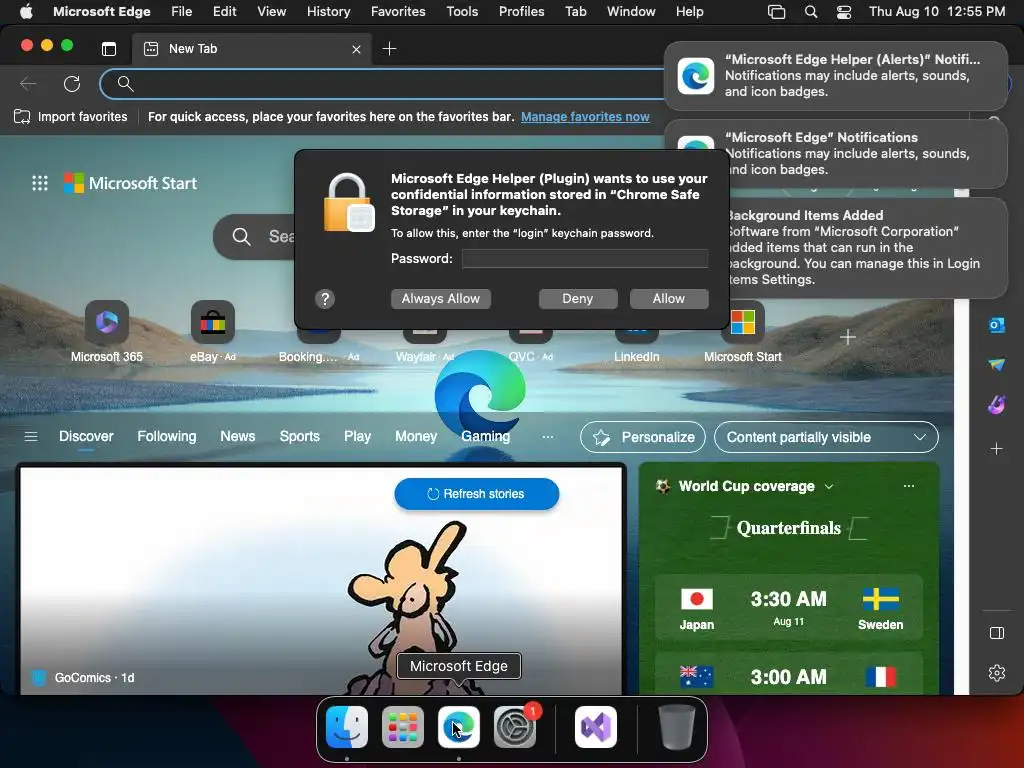Click Allow in keychain dialog

[x=669, y=298]
